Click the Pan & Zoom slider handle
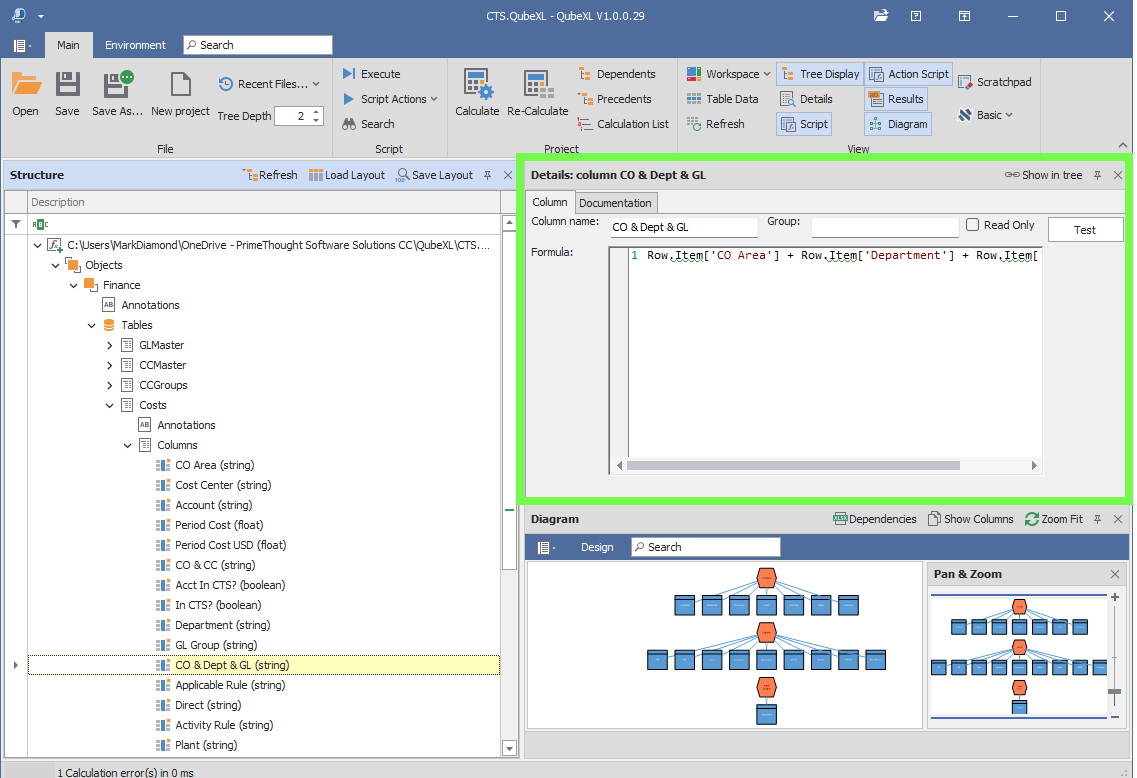Viewport: 1137px width, 778px height. click(1114, 691)
